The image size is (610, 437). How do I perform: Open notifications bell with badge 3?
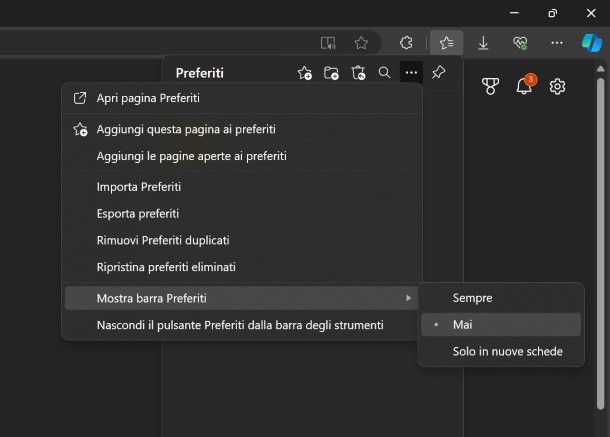pyautogui.click(x=525, y=85)
